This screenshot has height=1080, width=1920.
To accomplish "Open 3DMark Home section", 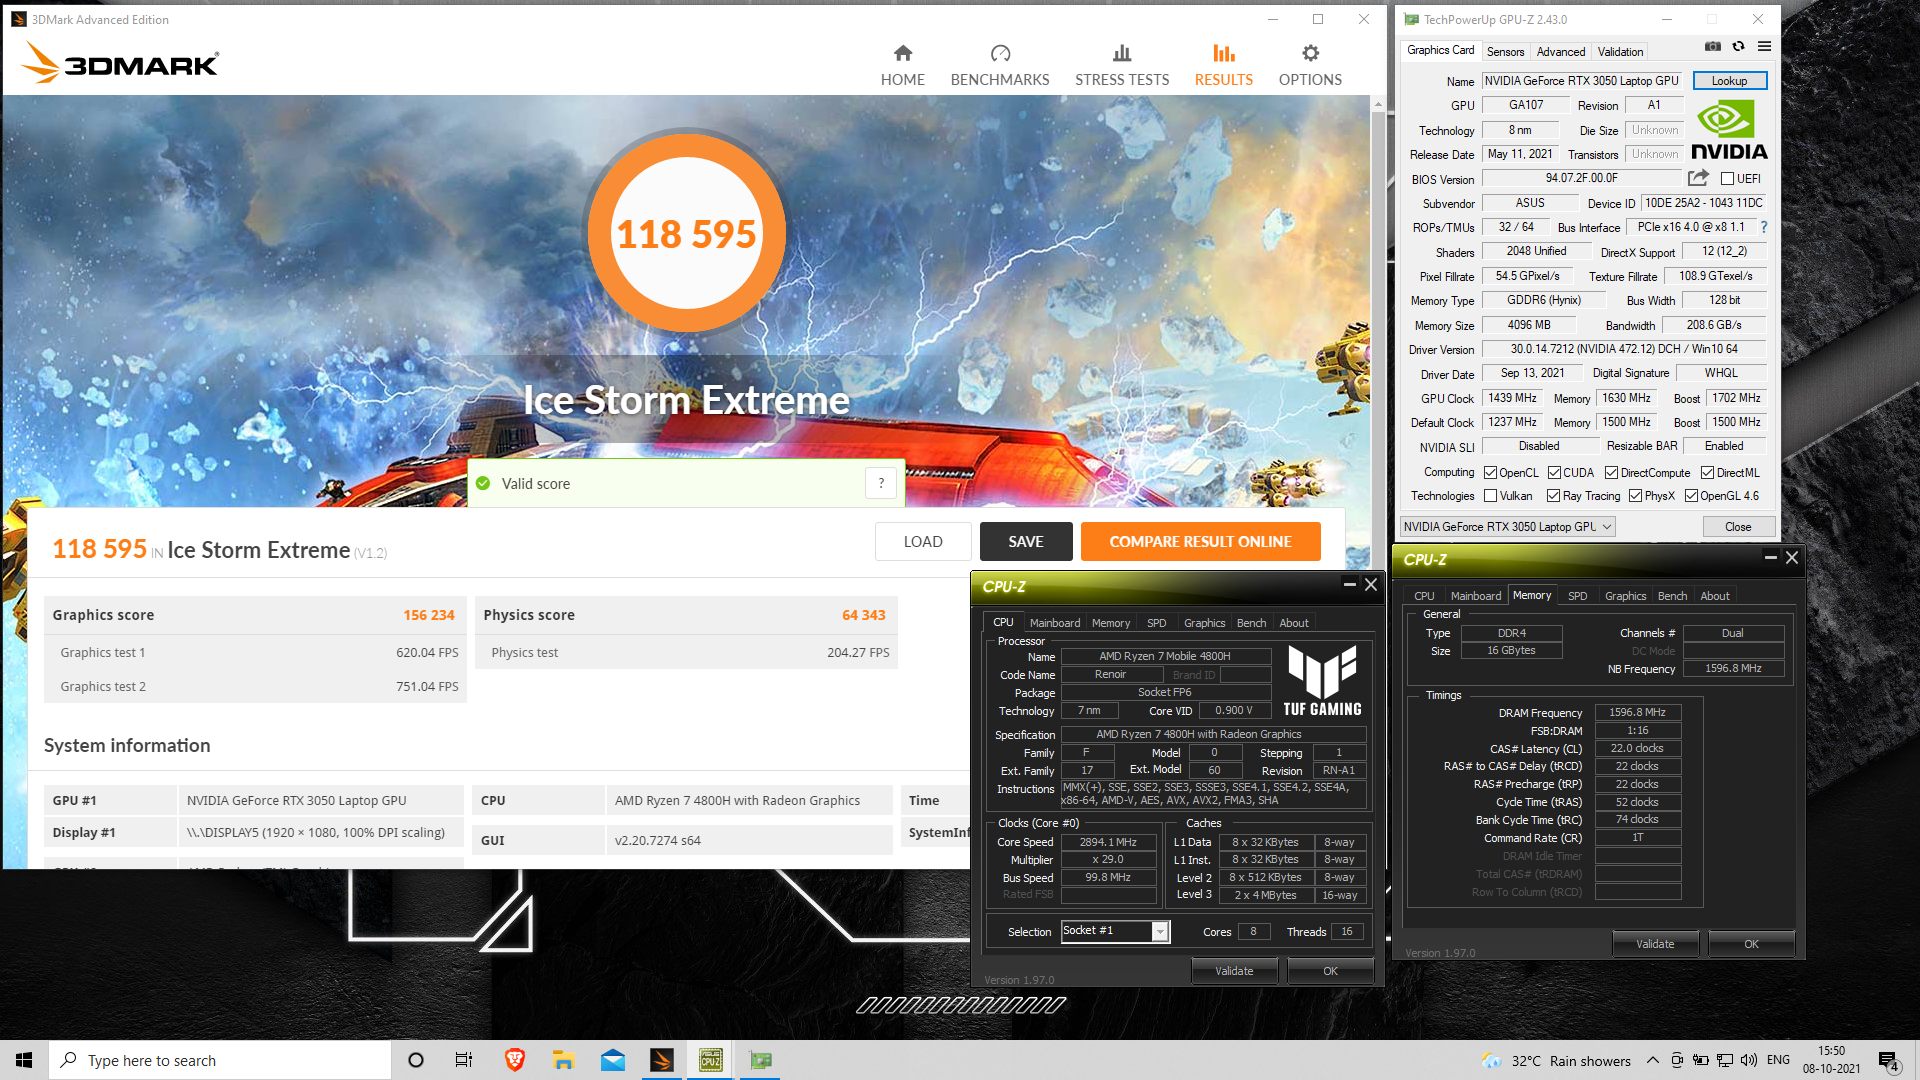I will pos(902,66).
